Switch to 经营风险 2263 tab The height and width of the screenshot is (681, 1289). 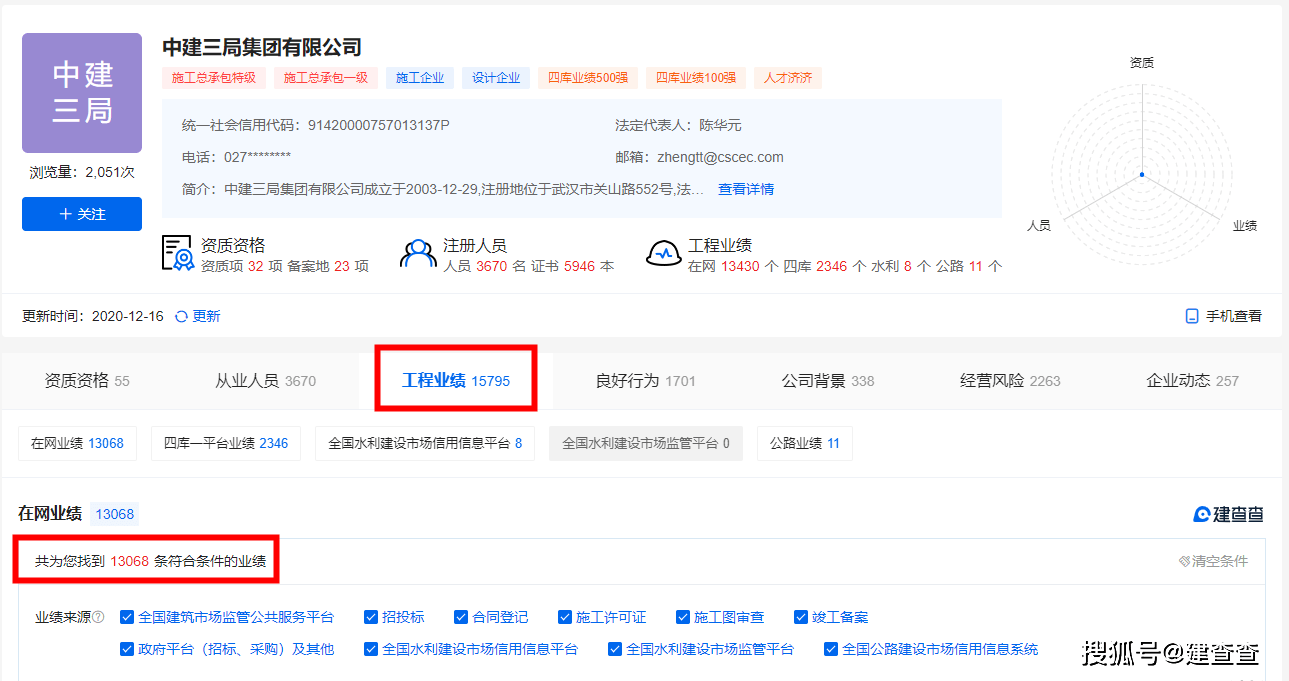(x=1010, y=381)
